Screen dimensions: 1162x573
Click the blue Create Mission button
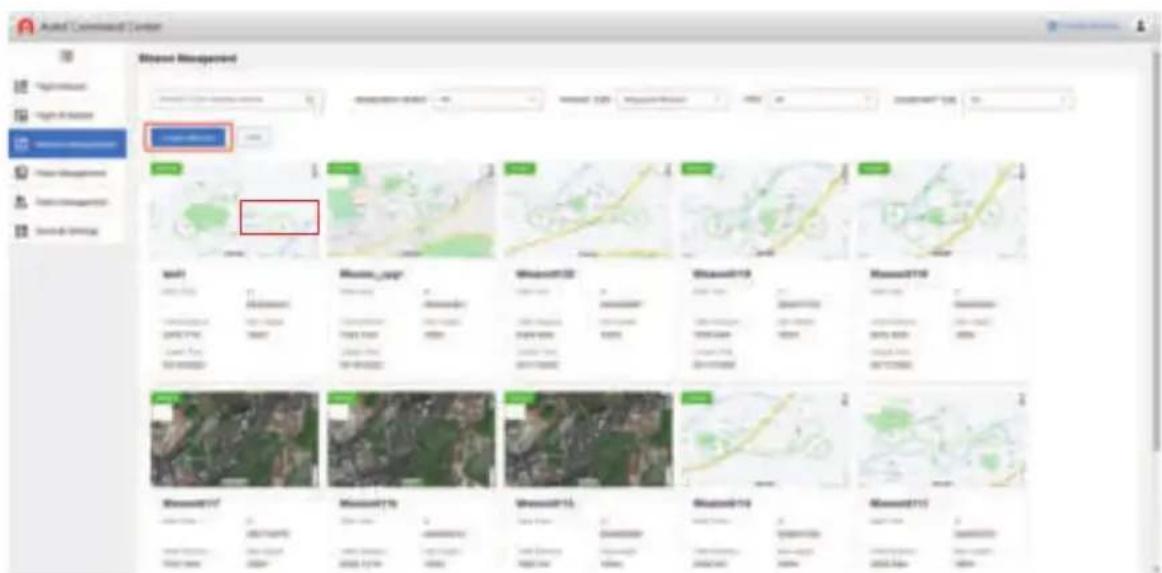pos(188,138)
